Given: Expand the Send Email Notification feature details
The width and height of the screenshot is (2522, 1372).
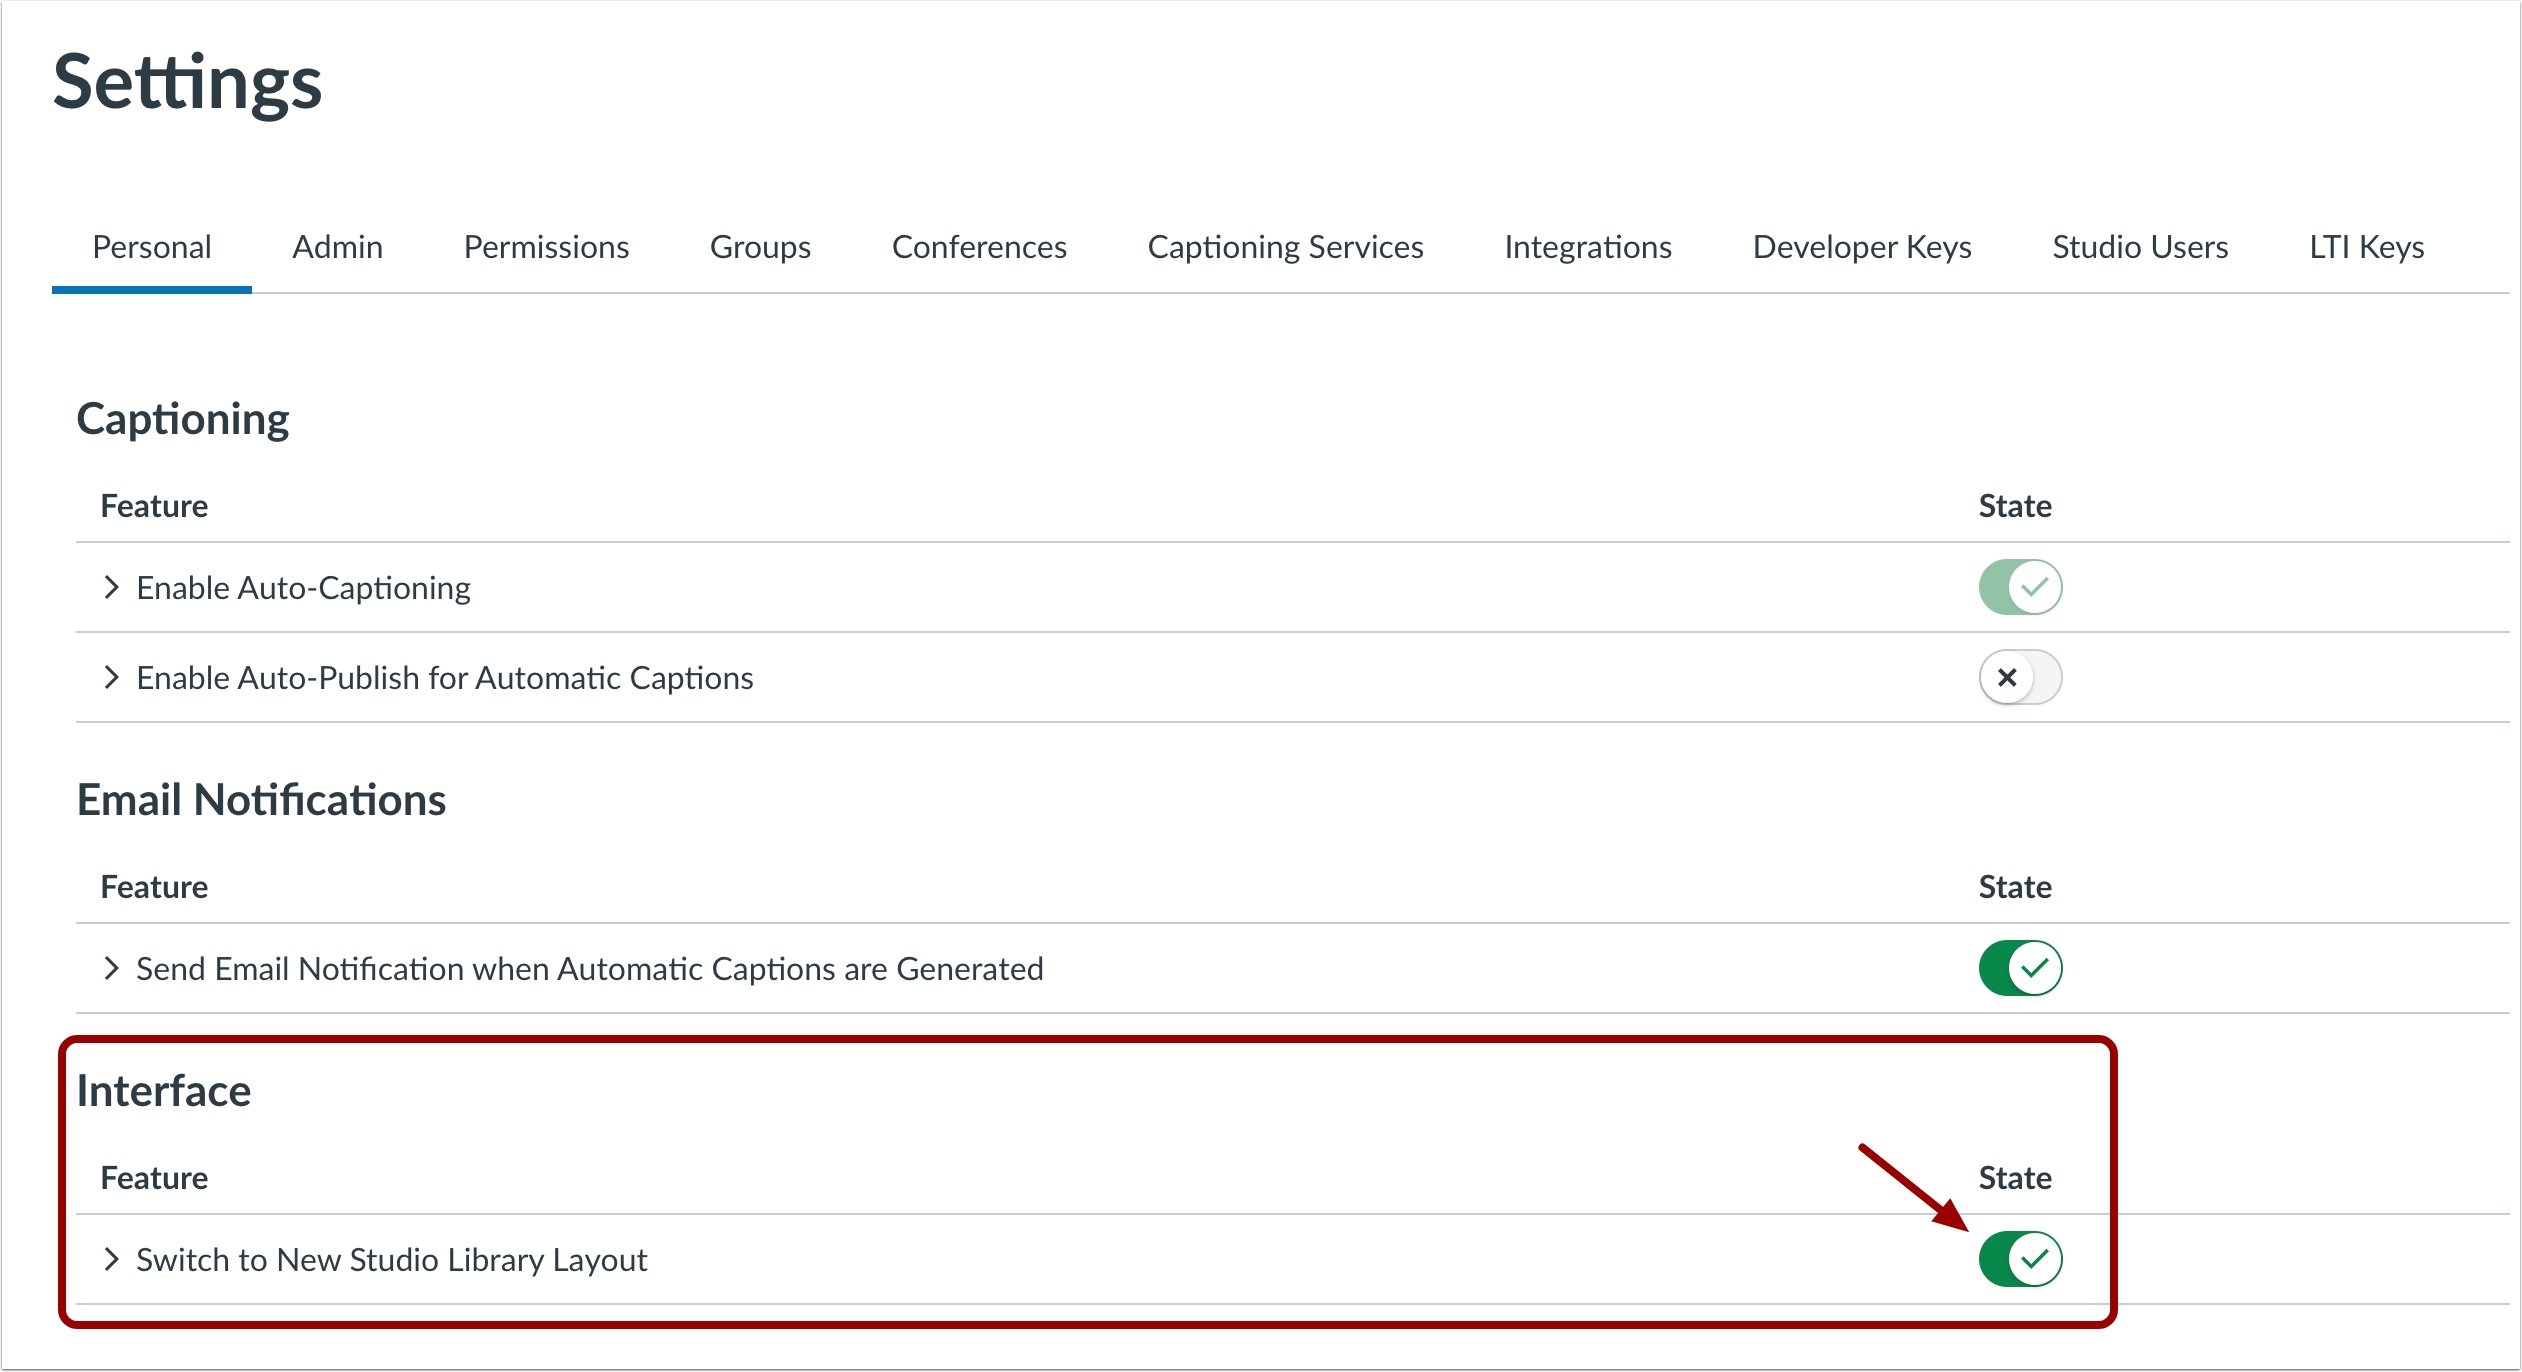Looking at the screenshot, I should click(111, 967).
